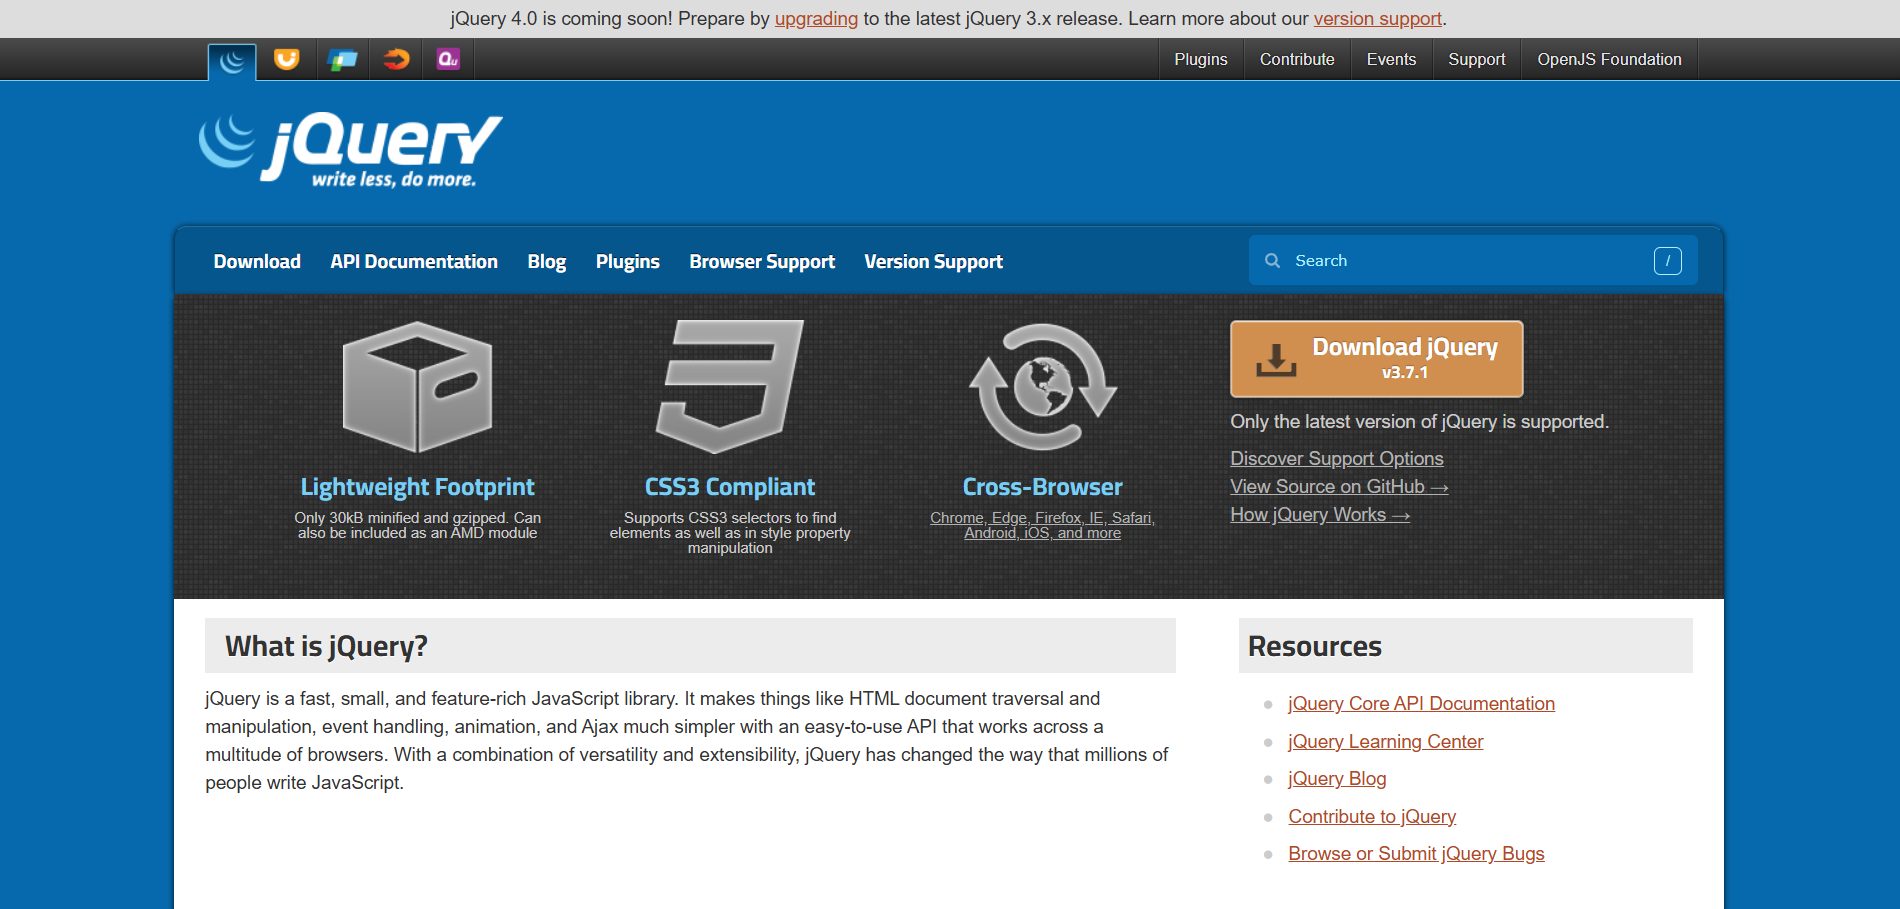
Task: Go to Browser Support in the navigation
Action: tap(762, 262)
